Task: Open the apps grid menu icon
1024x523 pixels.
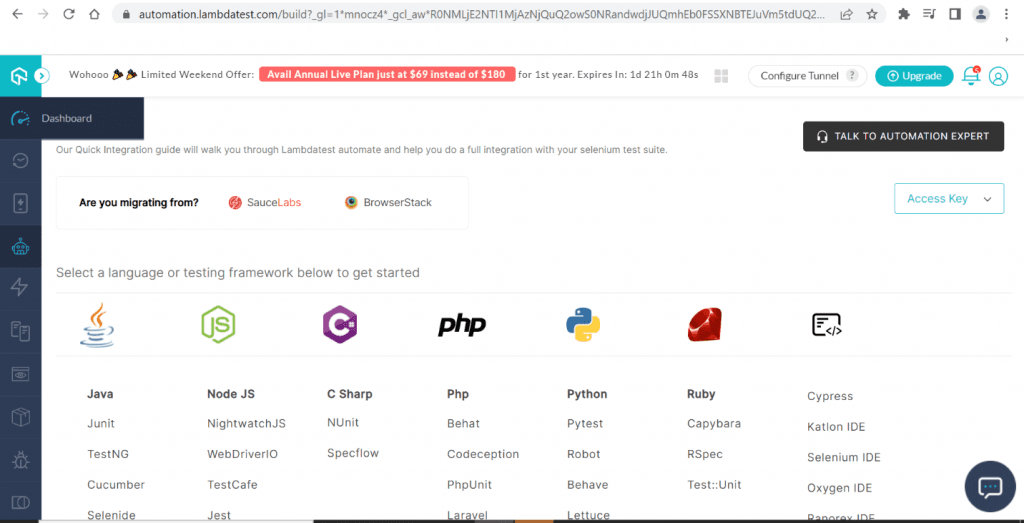Action: click(x=722, y=76)
